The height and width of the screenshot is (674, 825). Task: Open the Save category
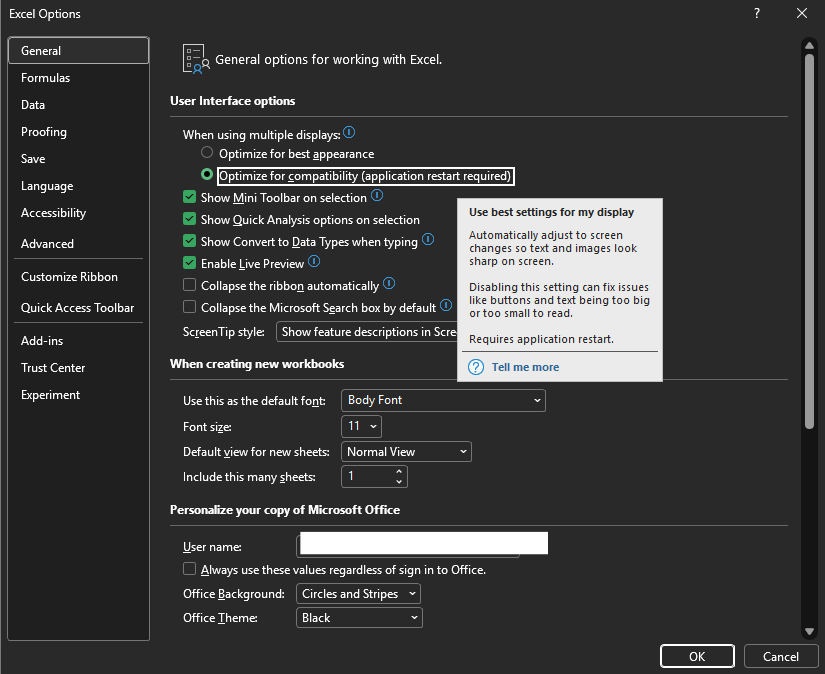[x=78, y=159]
